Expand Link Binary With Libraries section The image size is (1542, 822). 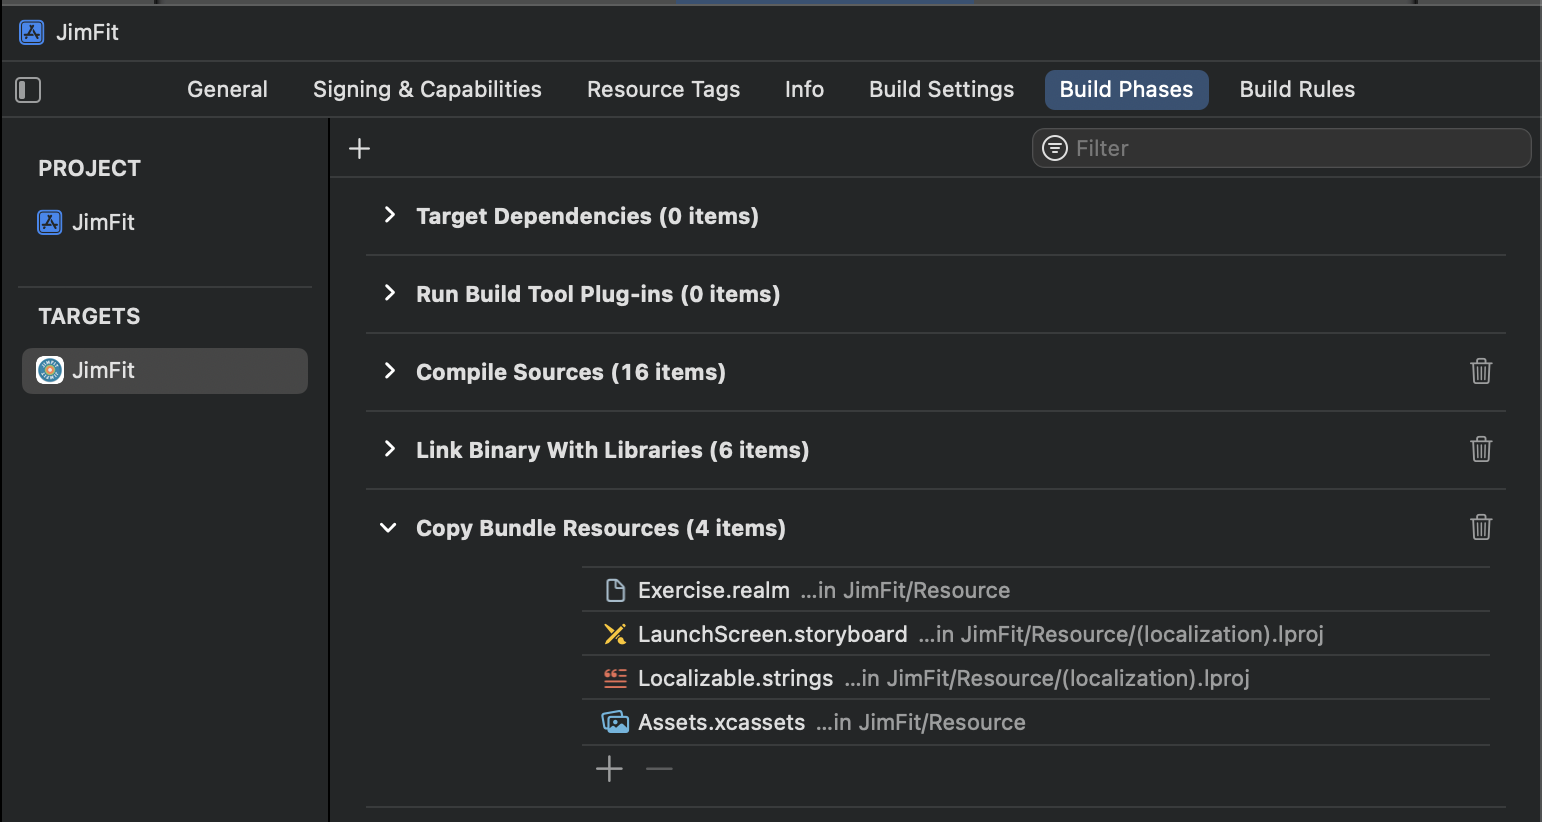coord(390,449)
